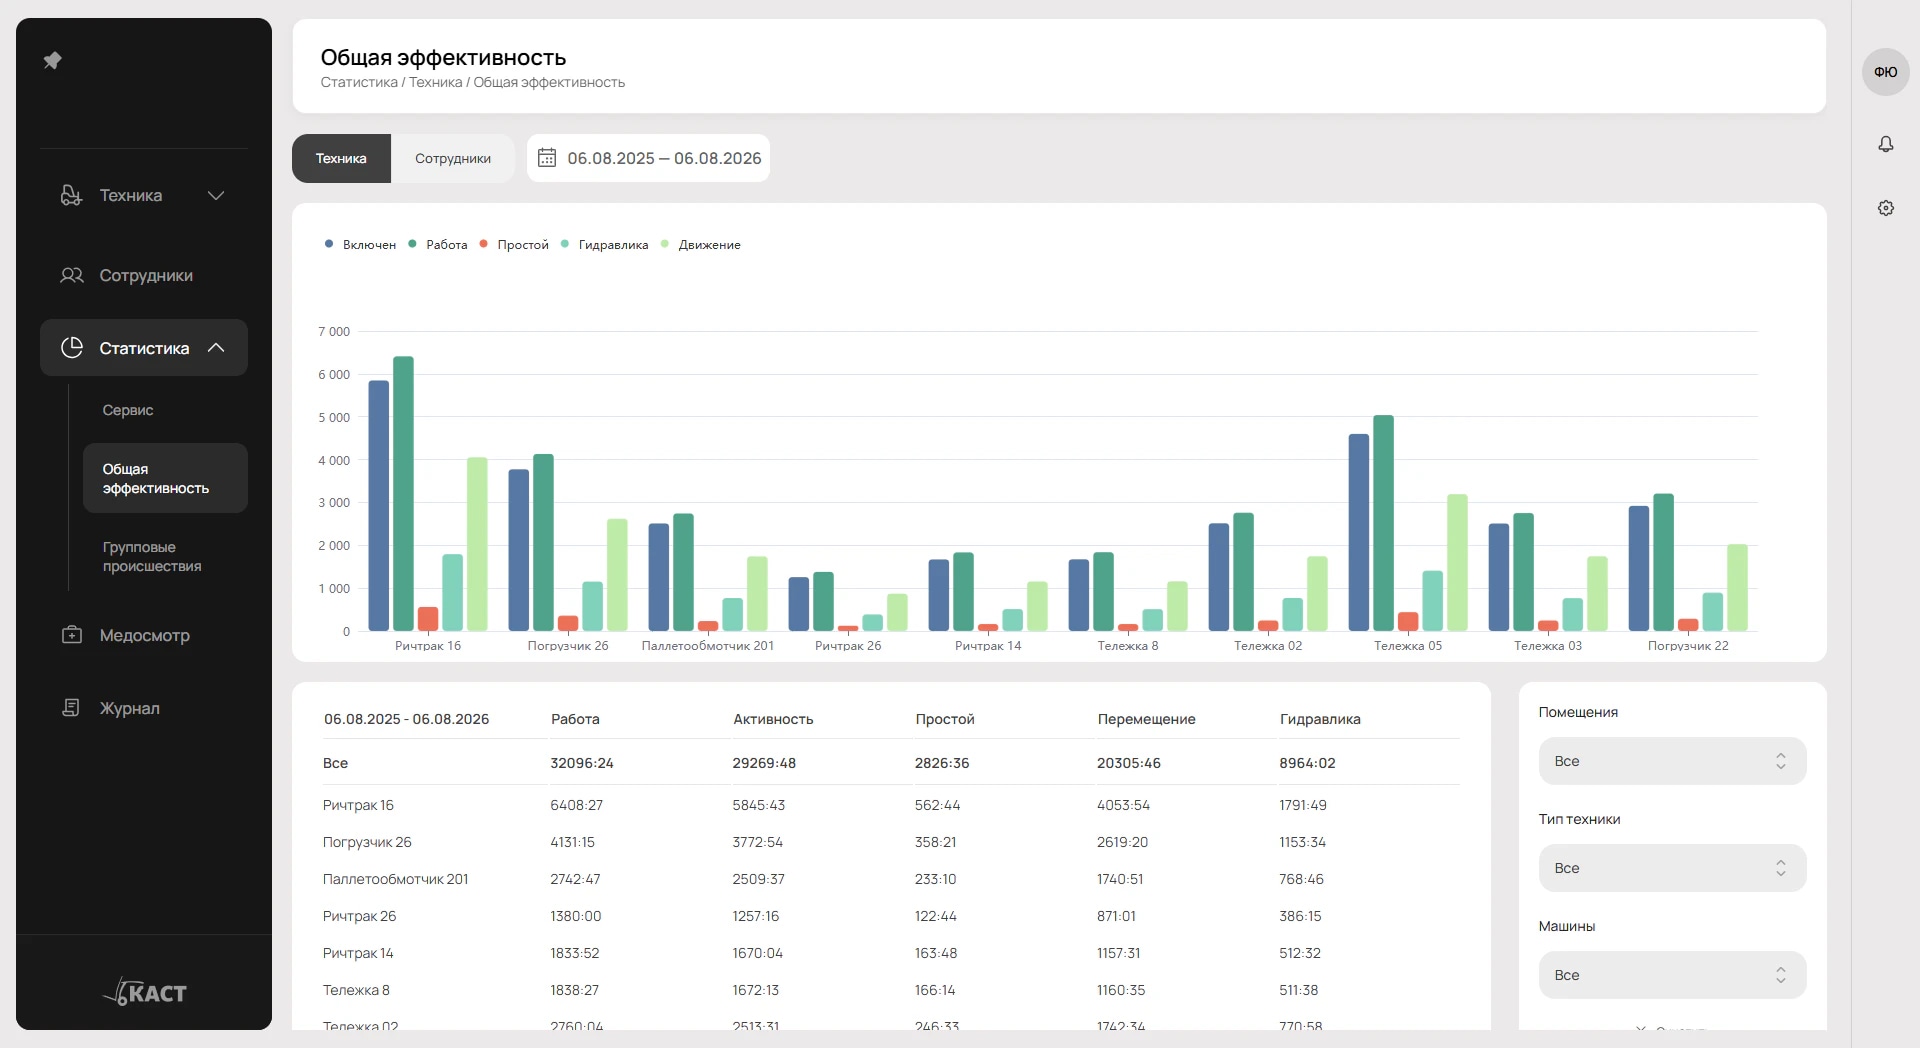Switch to the Техника tab
The width and height of the screenshot is (1920, 1048).
pos(341,158)
